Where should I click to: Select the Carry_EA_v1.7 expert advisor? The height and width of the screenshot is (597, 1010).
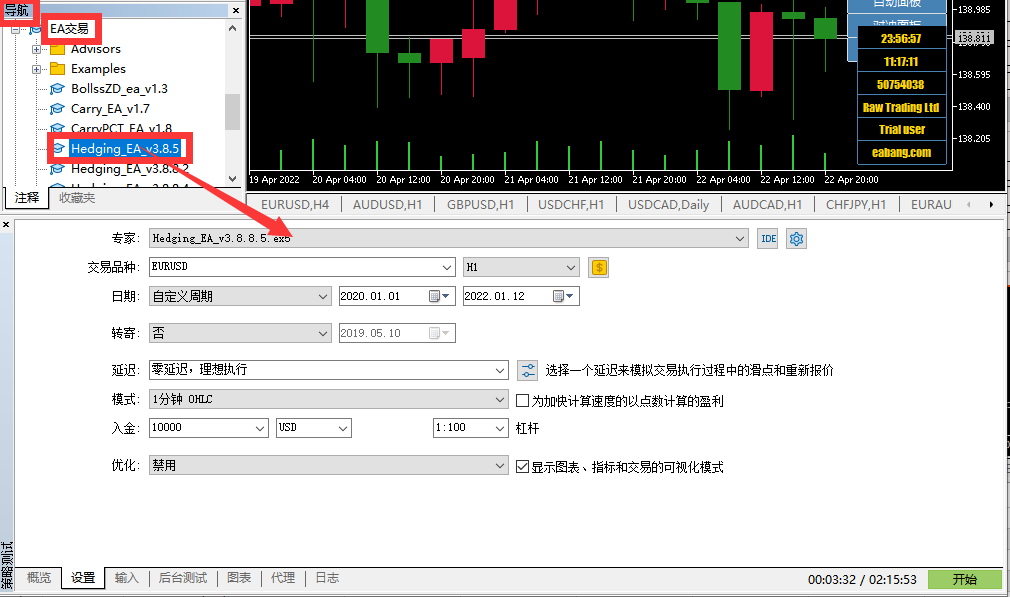[110, 109]
